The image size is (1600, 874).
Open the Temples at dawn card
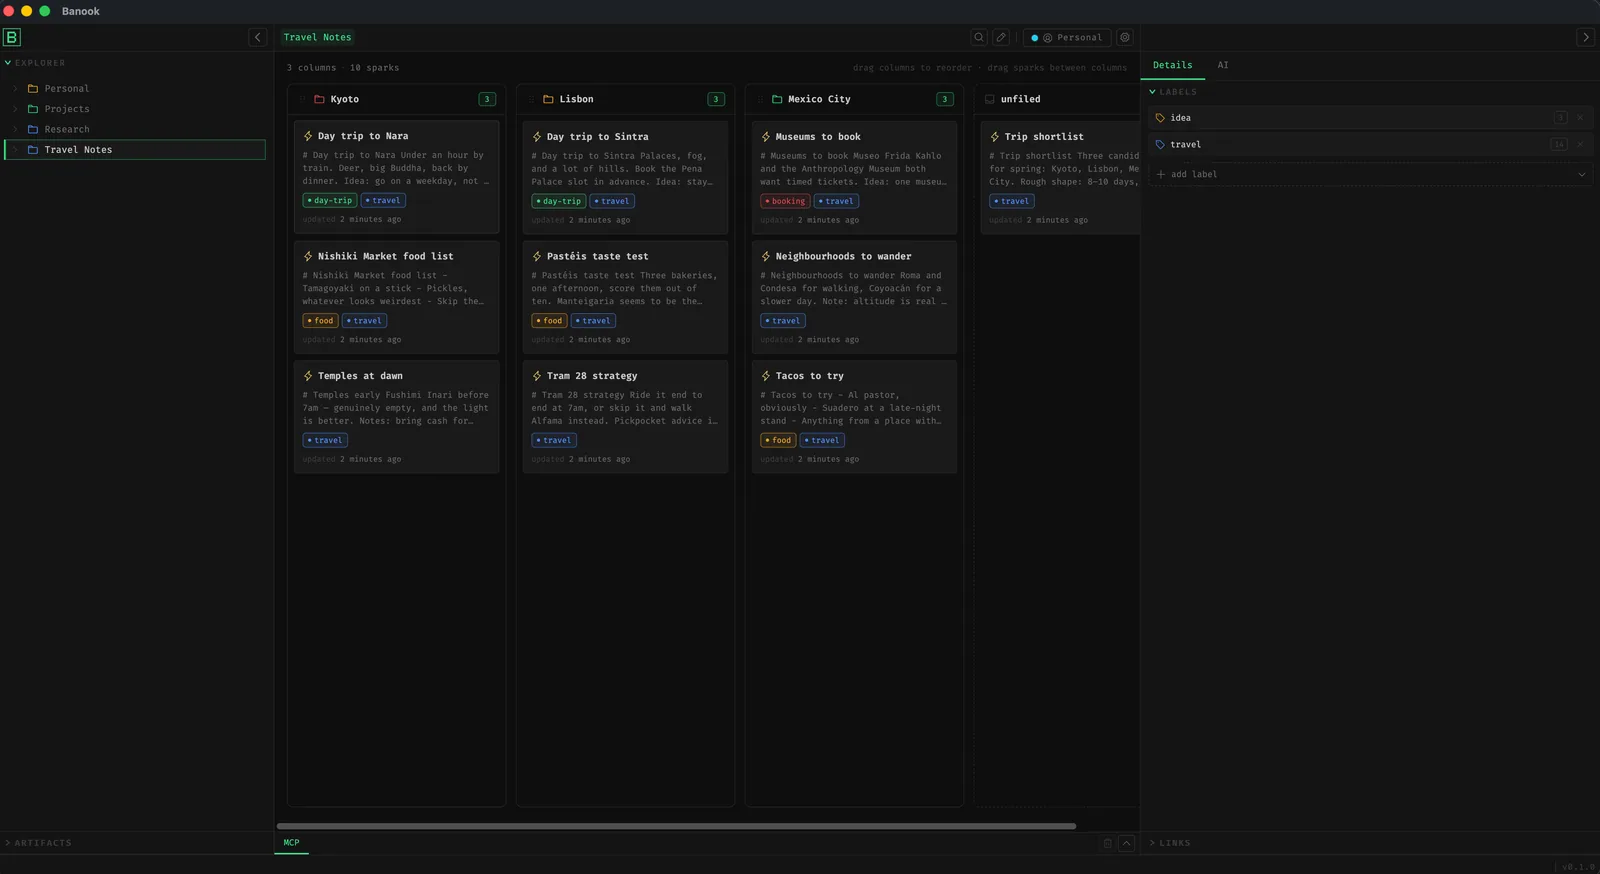(x=397, y=416)
